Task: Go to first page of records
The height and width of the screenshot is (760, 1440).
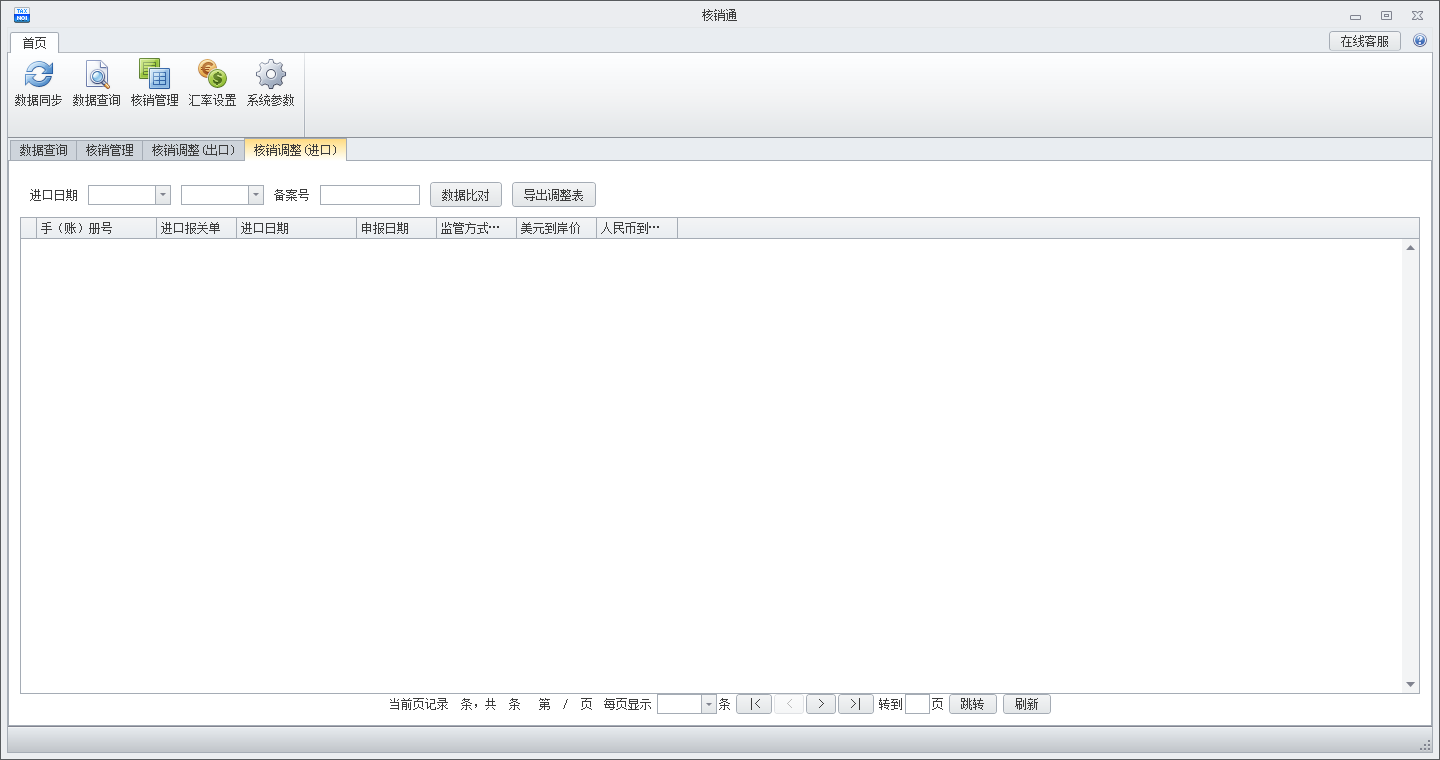Action: [x=754, y=704]
